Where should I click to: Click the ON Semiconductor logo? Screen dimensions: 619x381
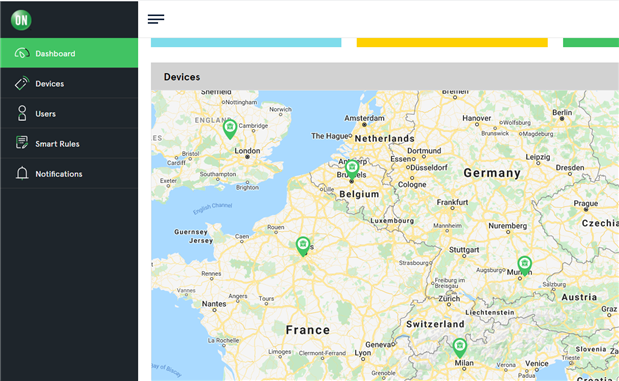point(21,20)
